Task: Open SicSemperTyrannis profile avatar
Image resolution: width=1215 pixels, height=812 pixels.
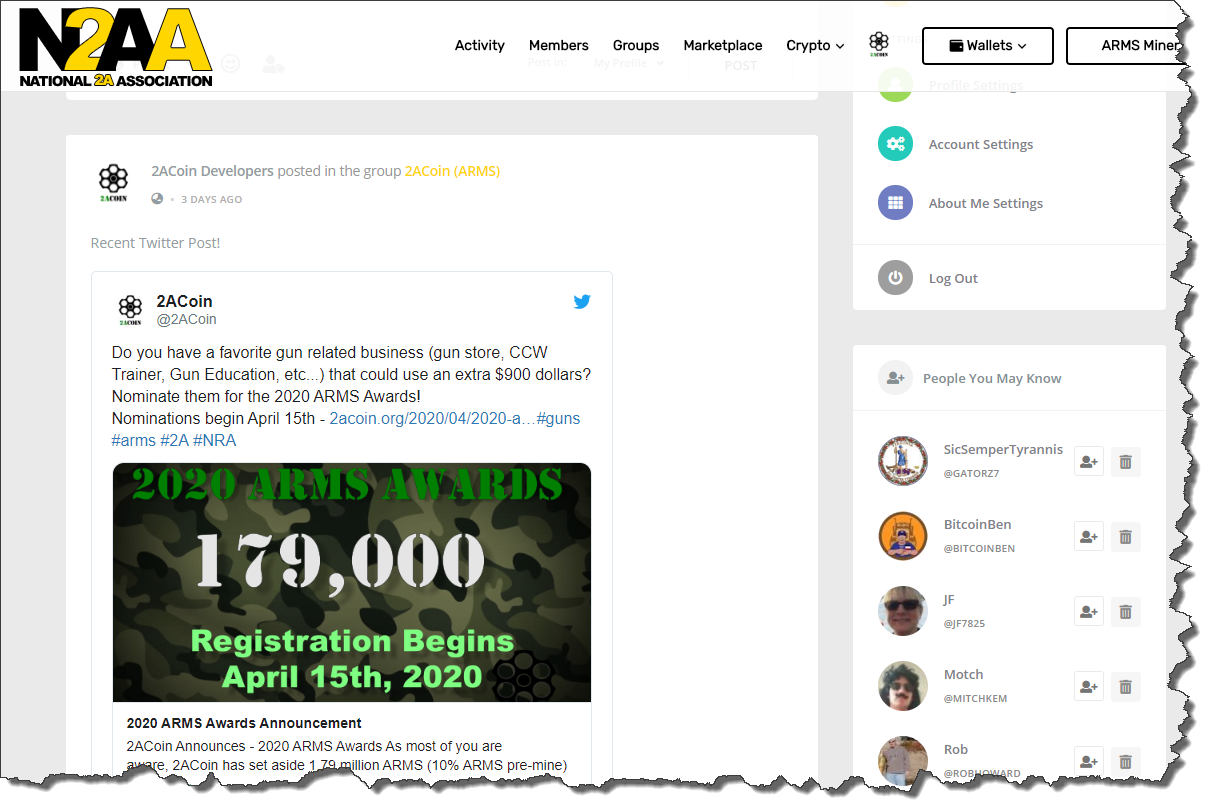Action: click(x=903, y=461)
